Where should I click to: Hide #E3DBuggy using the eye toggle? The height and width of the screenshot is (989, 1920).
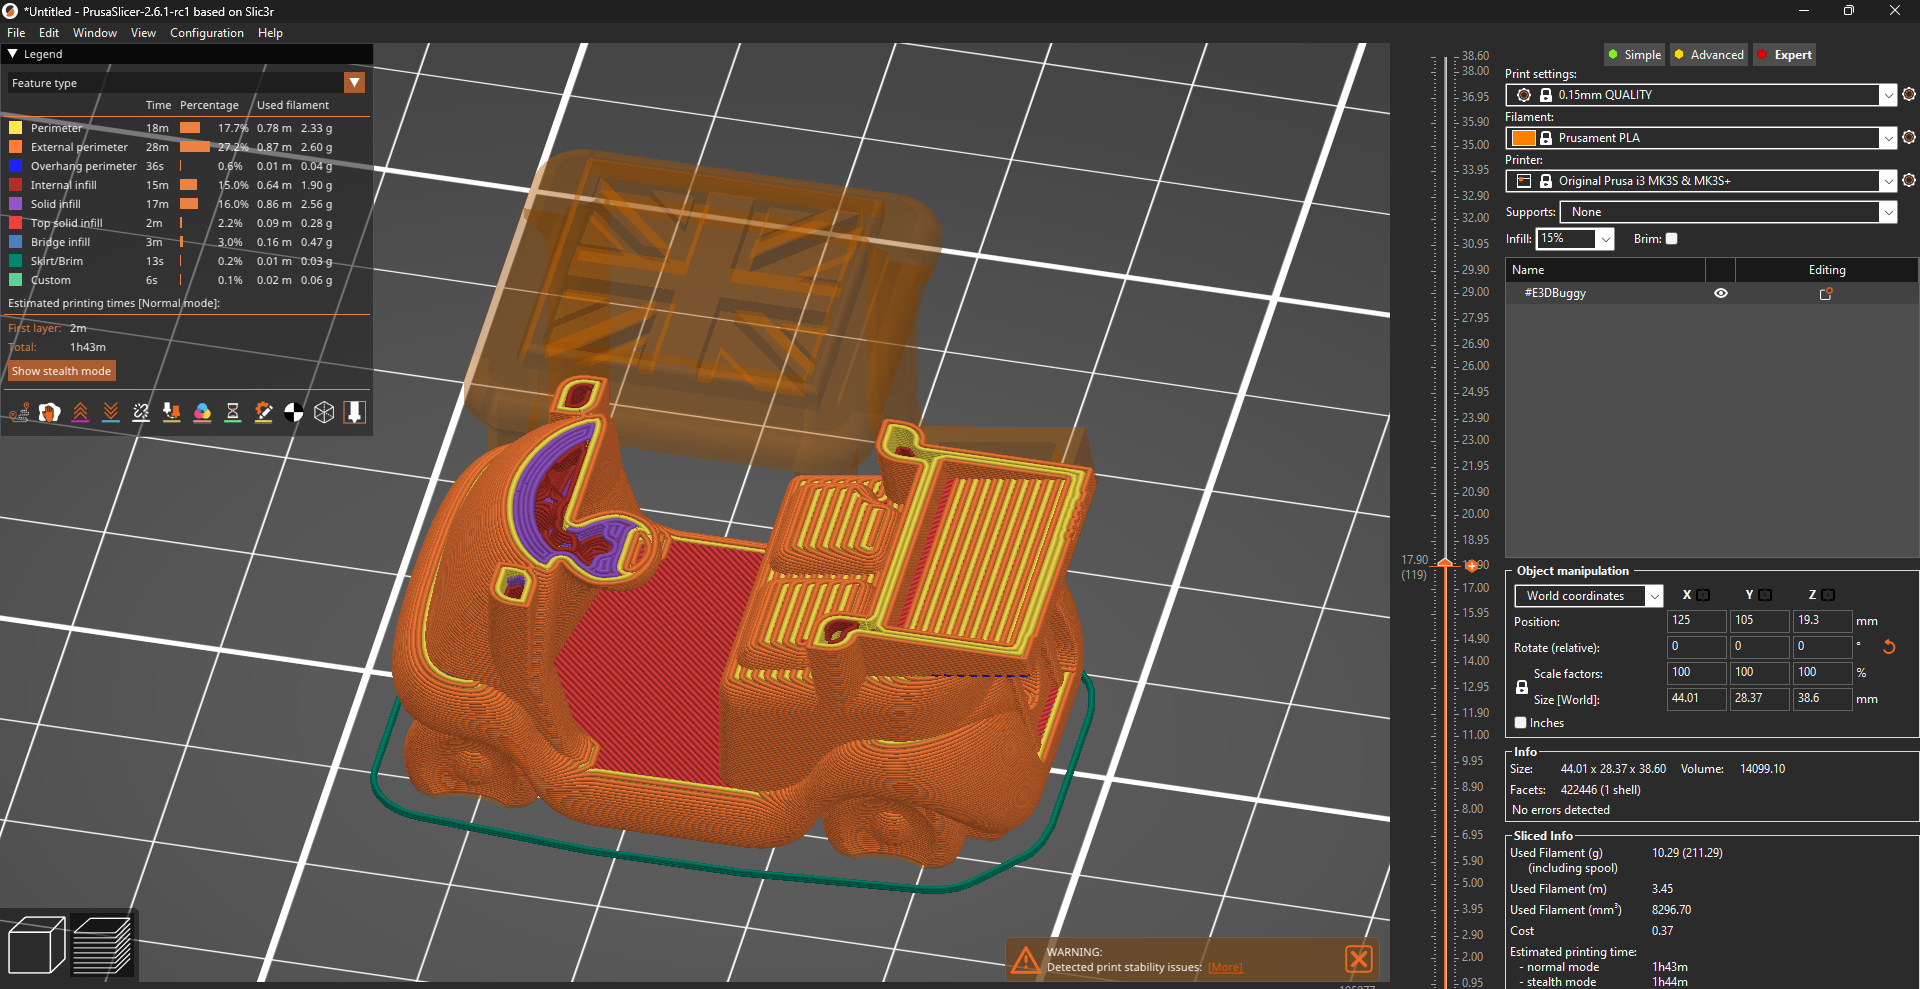pyautogui.click(x=1720, y=292)
